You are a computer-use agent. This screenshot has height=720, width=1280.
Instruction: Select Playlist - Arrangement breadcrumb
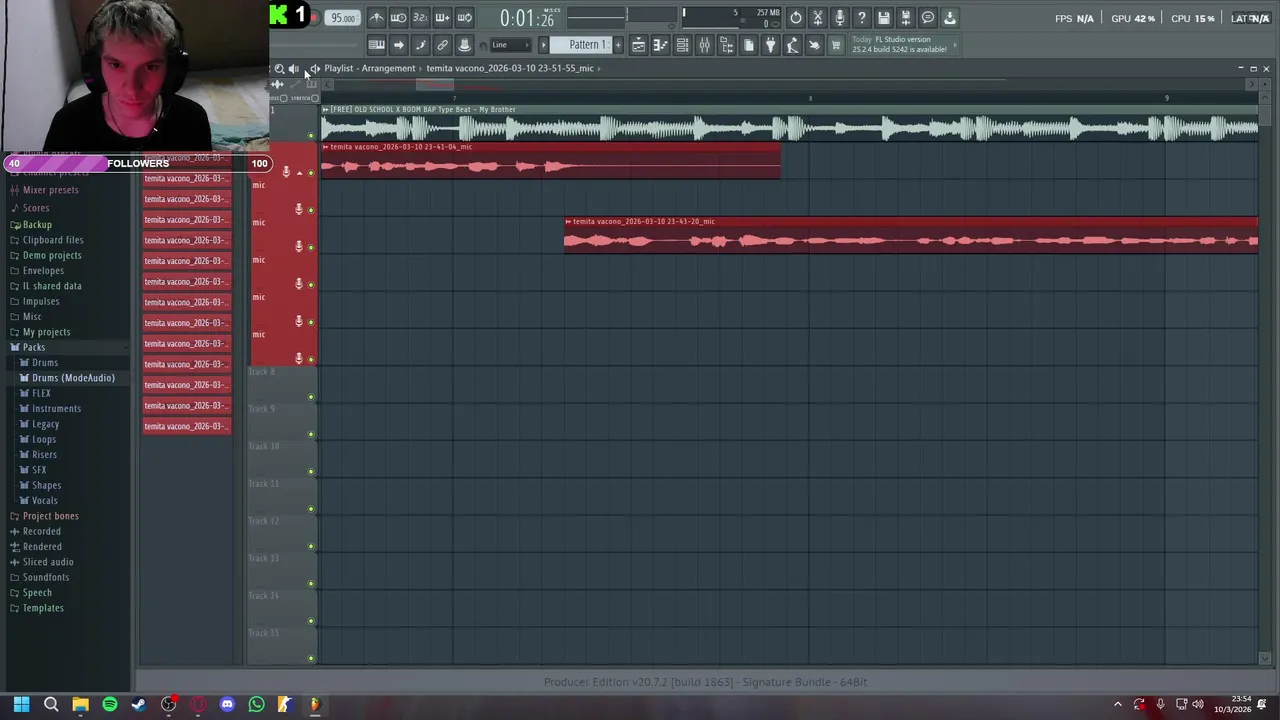pyautogui.click(x=369, y=68)
